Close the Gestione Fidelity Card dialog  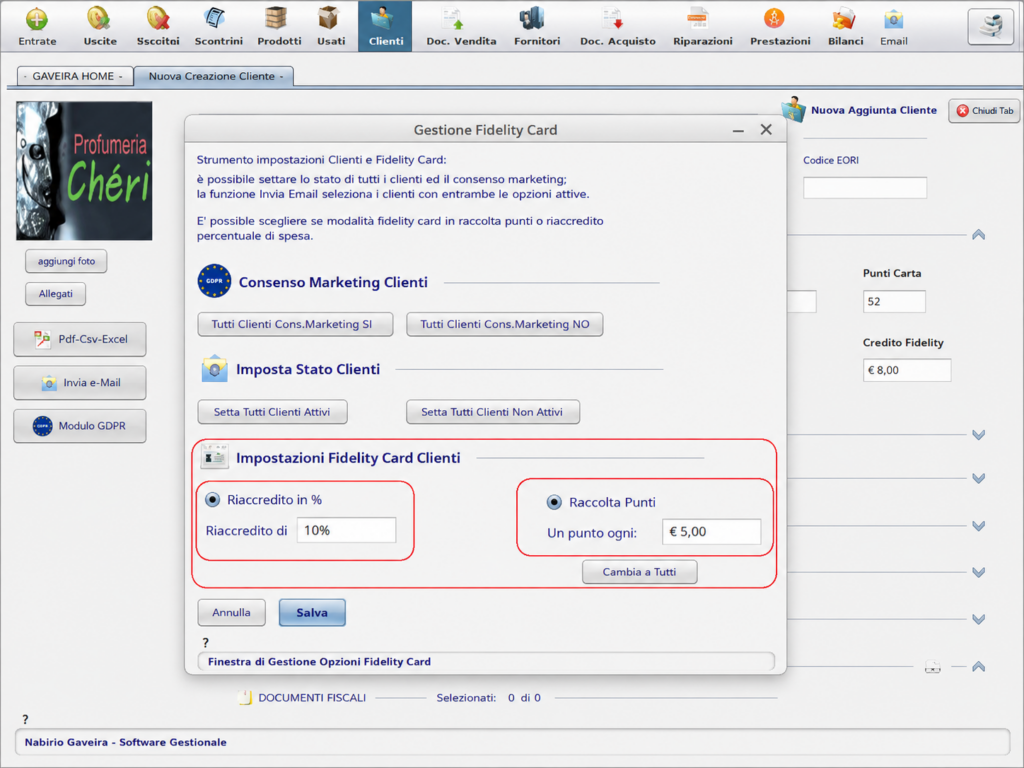[766, 129]
